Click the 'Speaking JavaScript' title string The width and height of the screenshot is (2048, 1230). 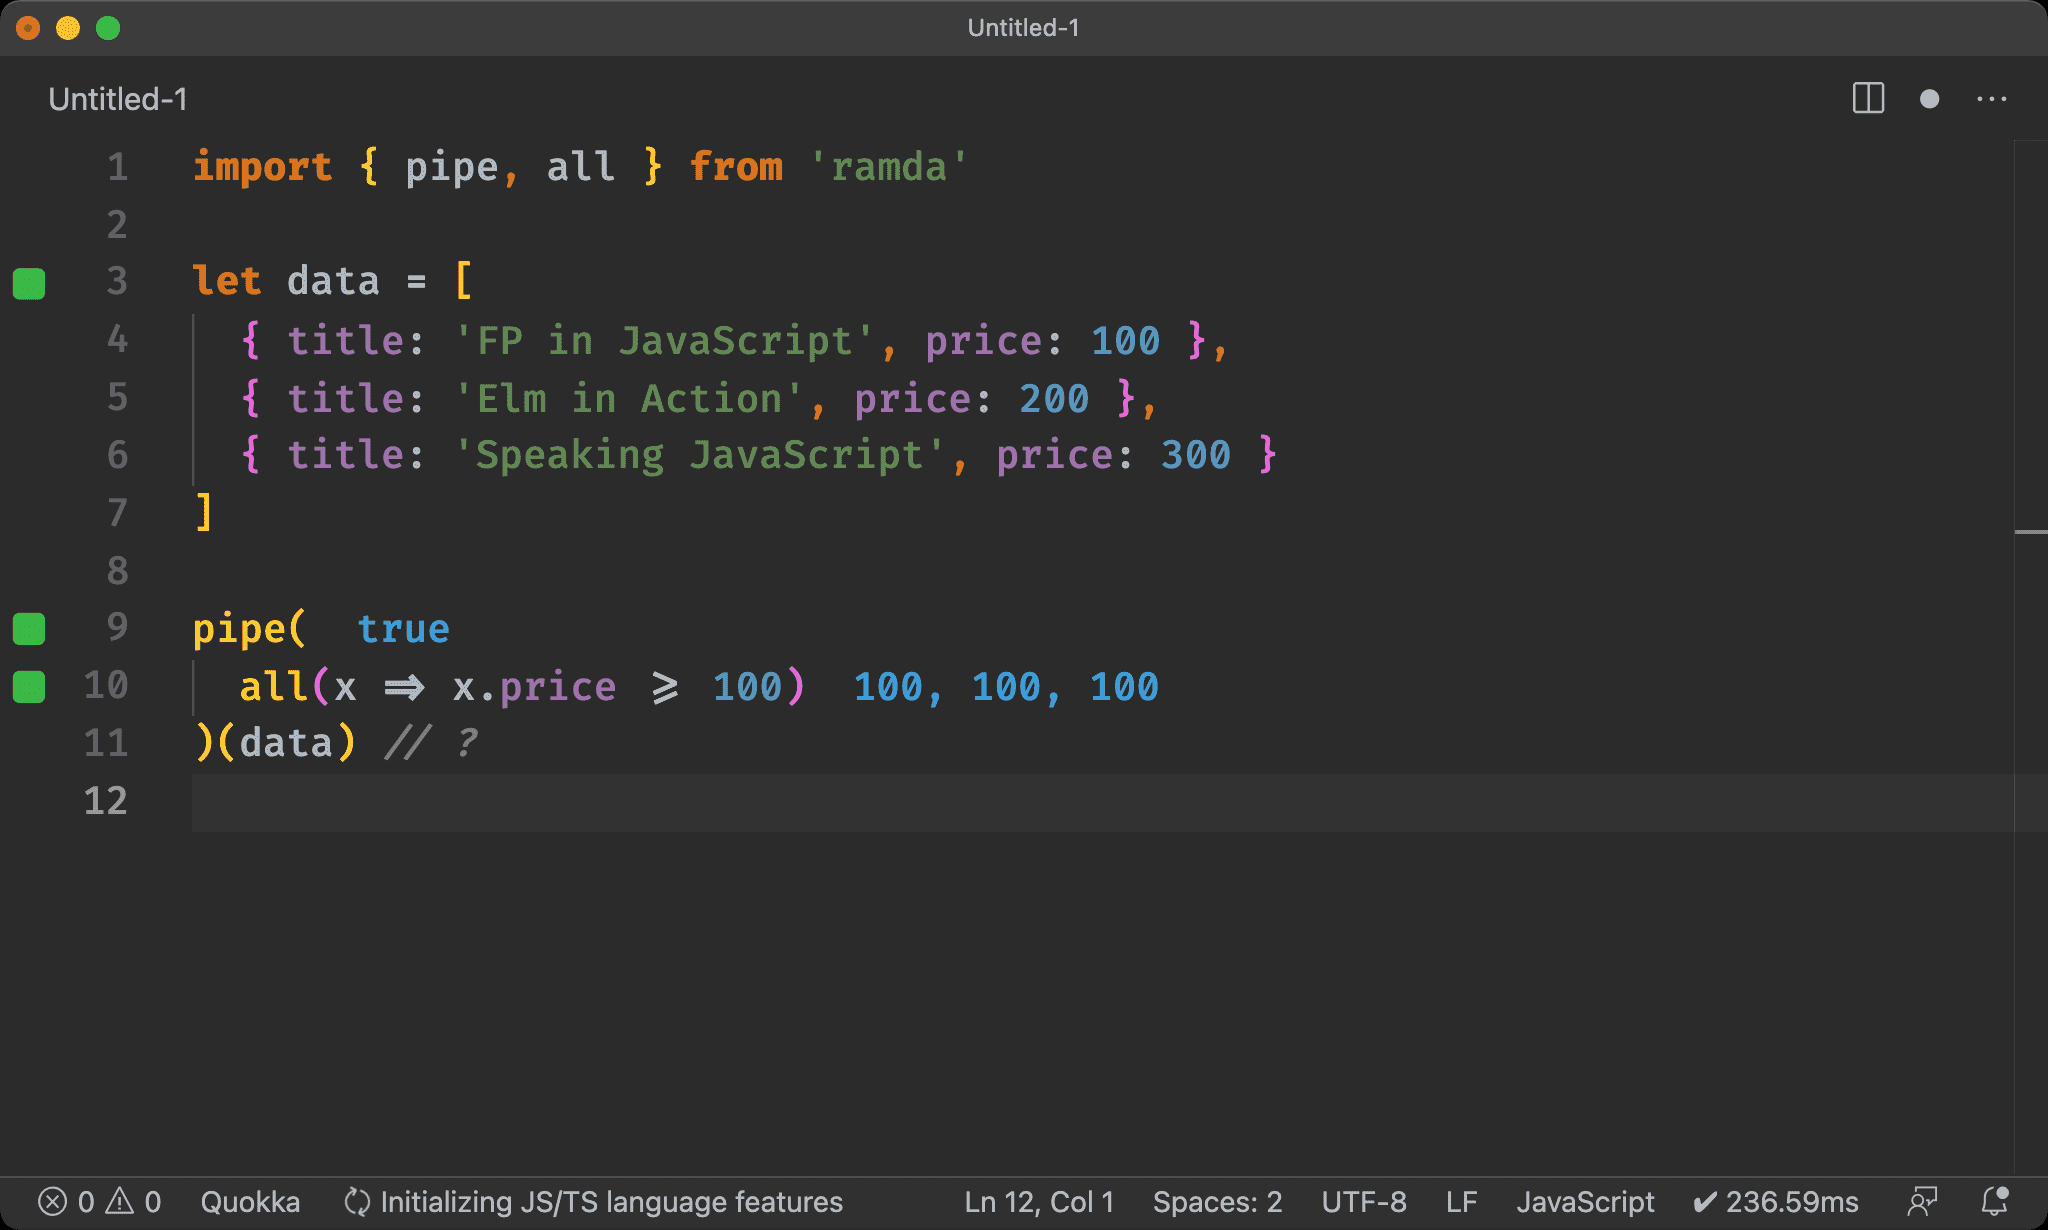point(700,456)
